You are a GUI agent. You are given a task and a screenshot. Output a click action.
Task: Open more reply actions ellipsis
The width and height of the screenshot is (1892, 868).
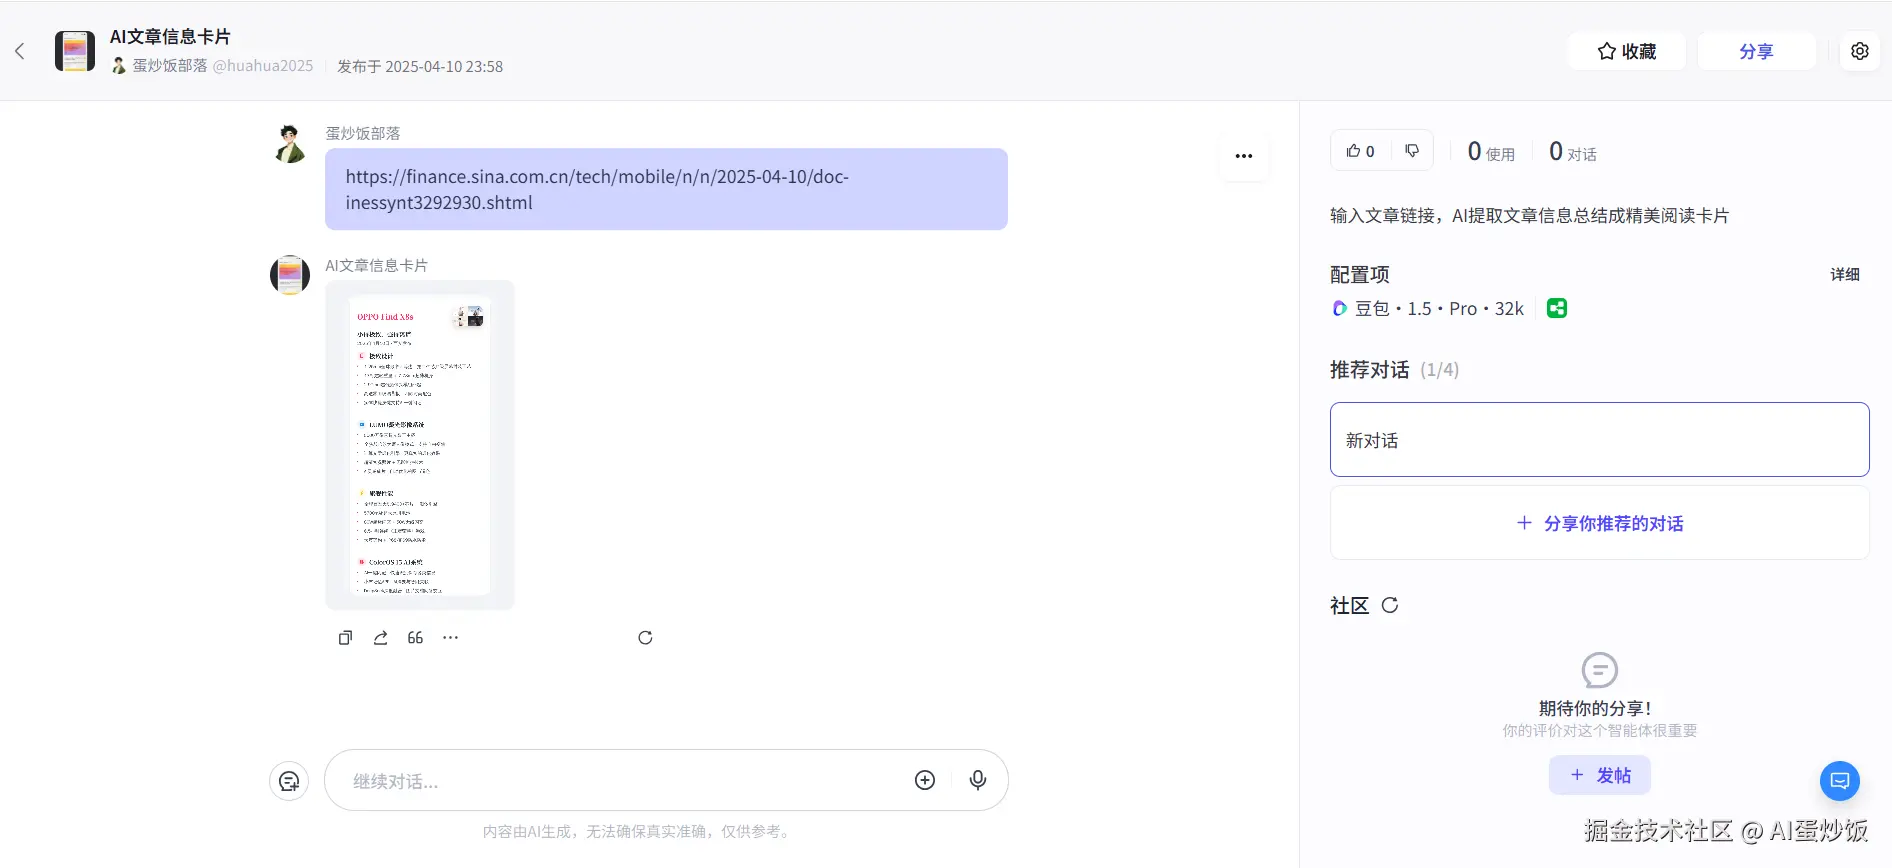pyautogui.click(x=451, y=638)
